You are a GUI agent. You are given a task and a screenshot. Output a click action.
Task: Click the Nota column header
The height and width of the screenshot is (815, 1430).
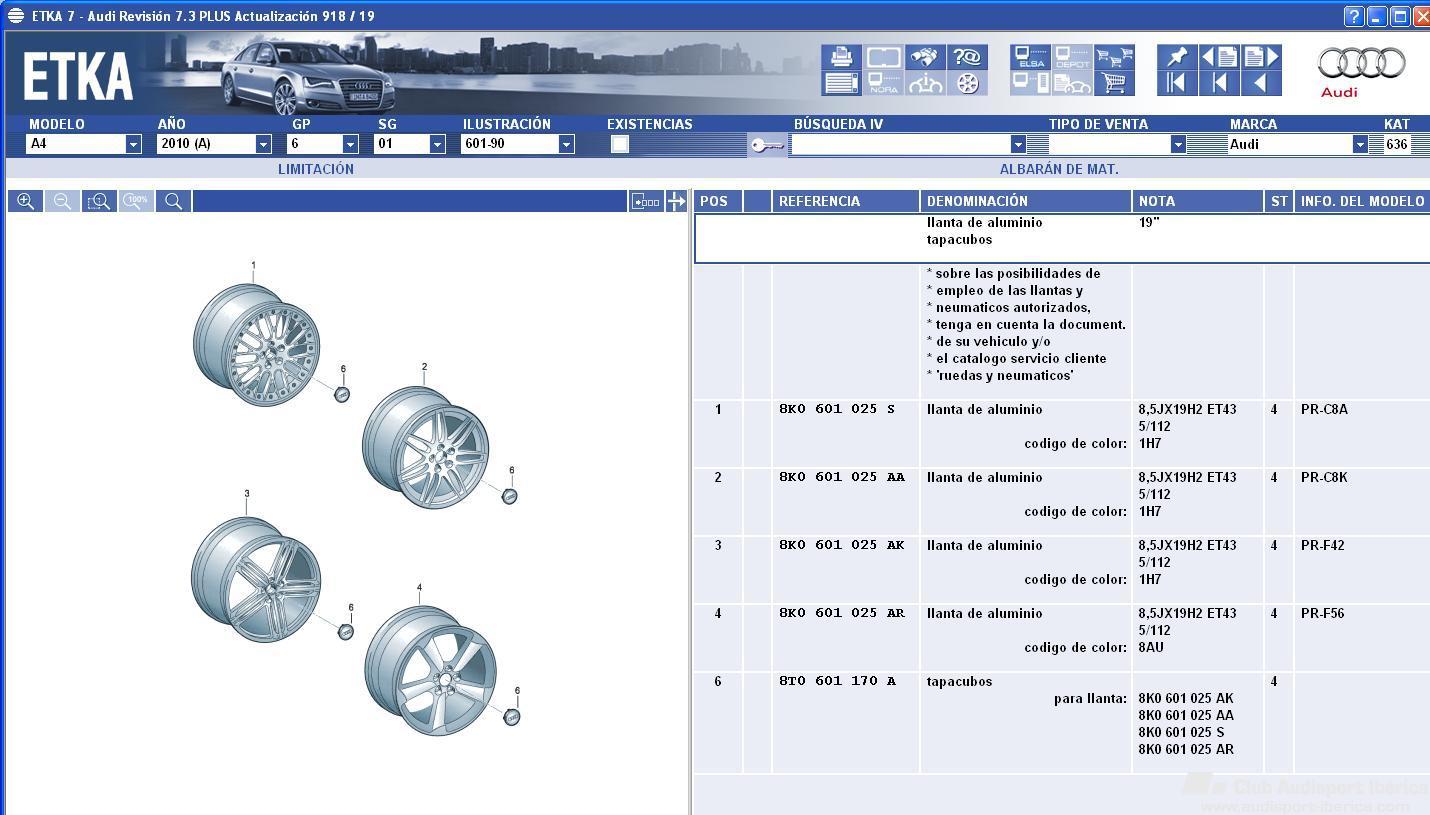1198,201
